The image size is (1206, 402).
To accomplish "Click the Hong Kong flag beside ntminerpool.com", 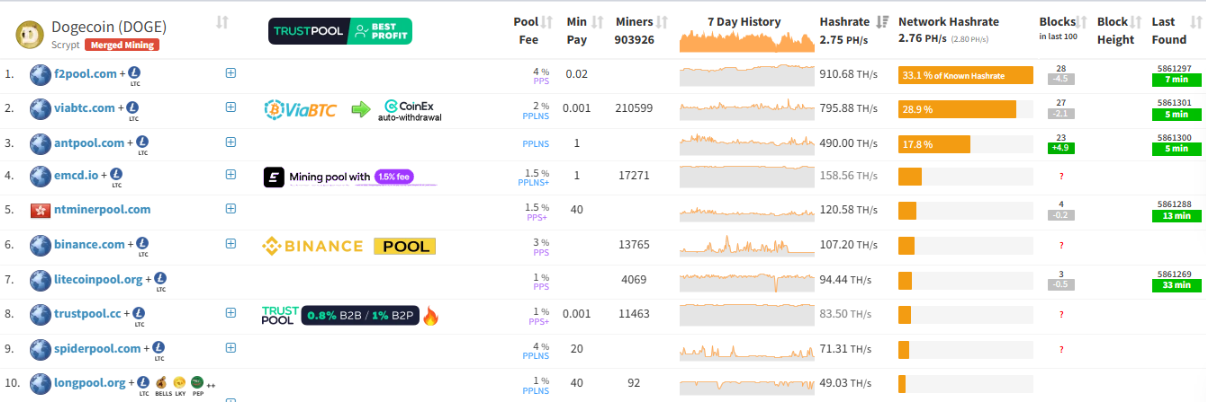I will coord(40,210).
